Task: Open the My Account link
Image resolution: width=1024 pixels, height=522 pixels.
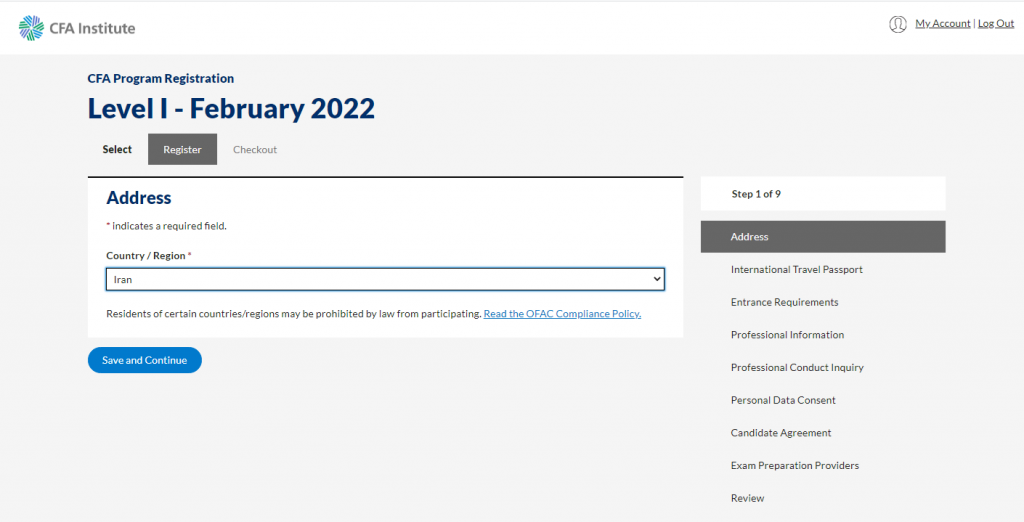Action: (942, 24)
